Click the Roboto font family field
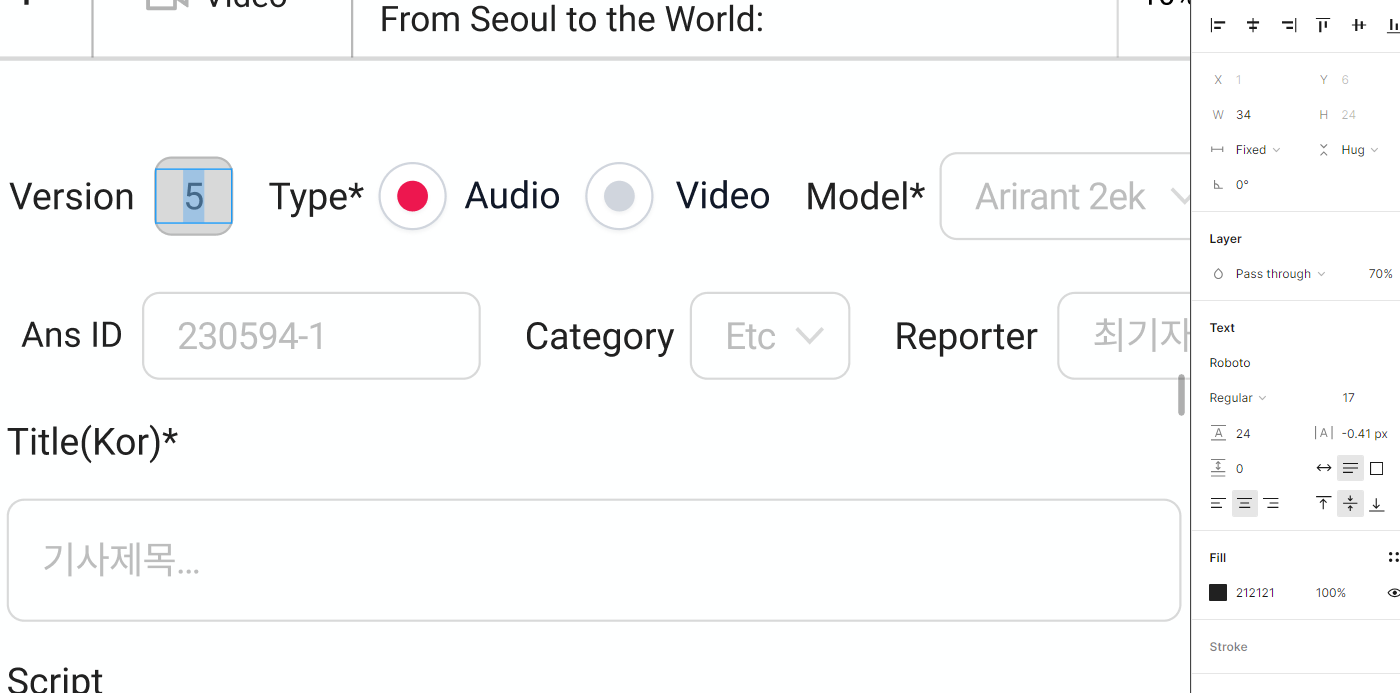The width and height of the screenshot is (1400, 693). [1230, 363]
